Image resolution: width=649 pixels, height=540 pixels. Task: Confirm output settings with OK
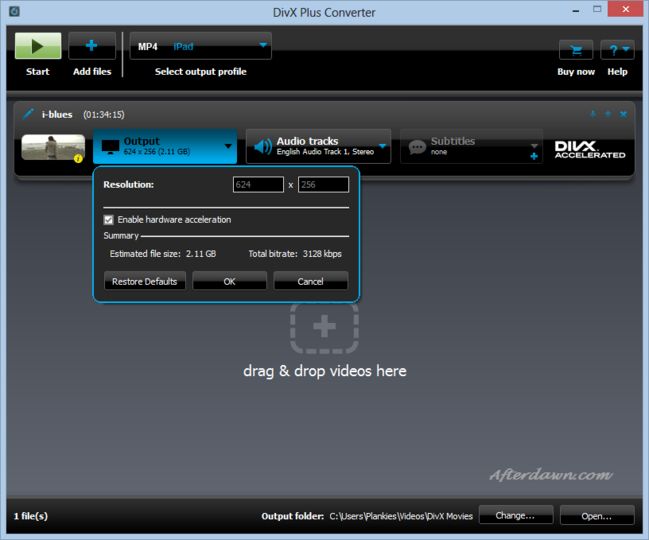point(229,281)
